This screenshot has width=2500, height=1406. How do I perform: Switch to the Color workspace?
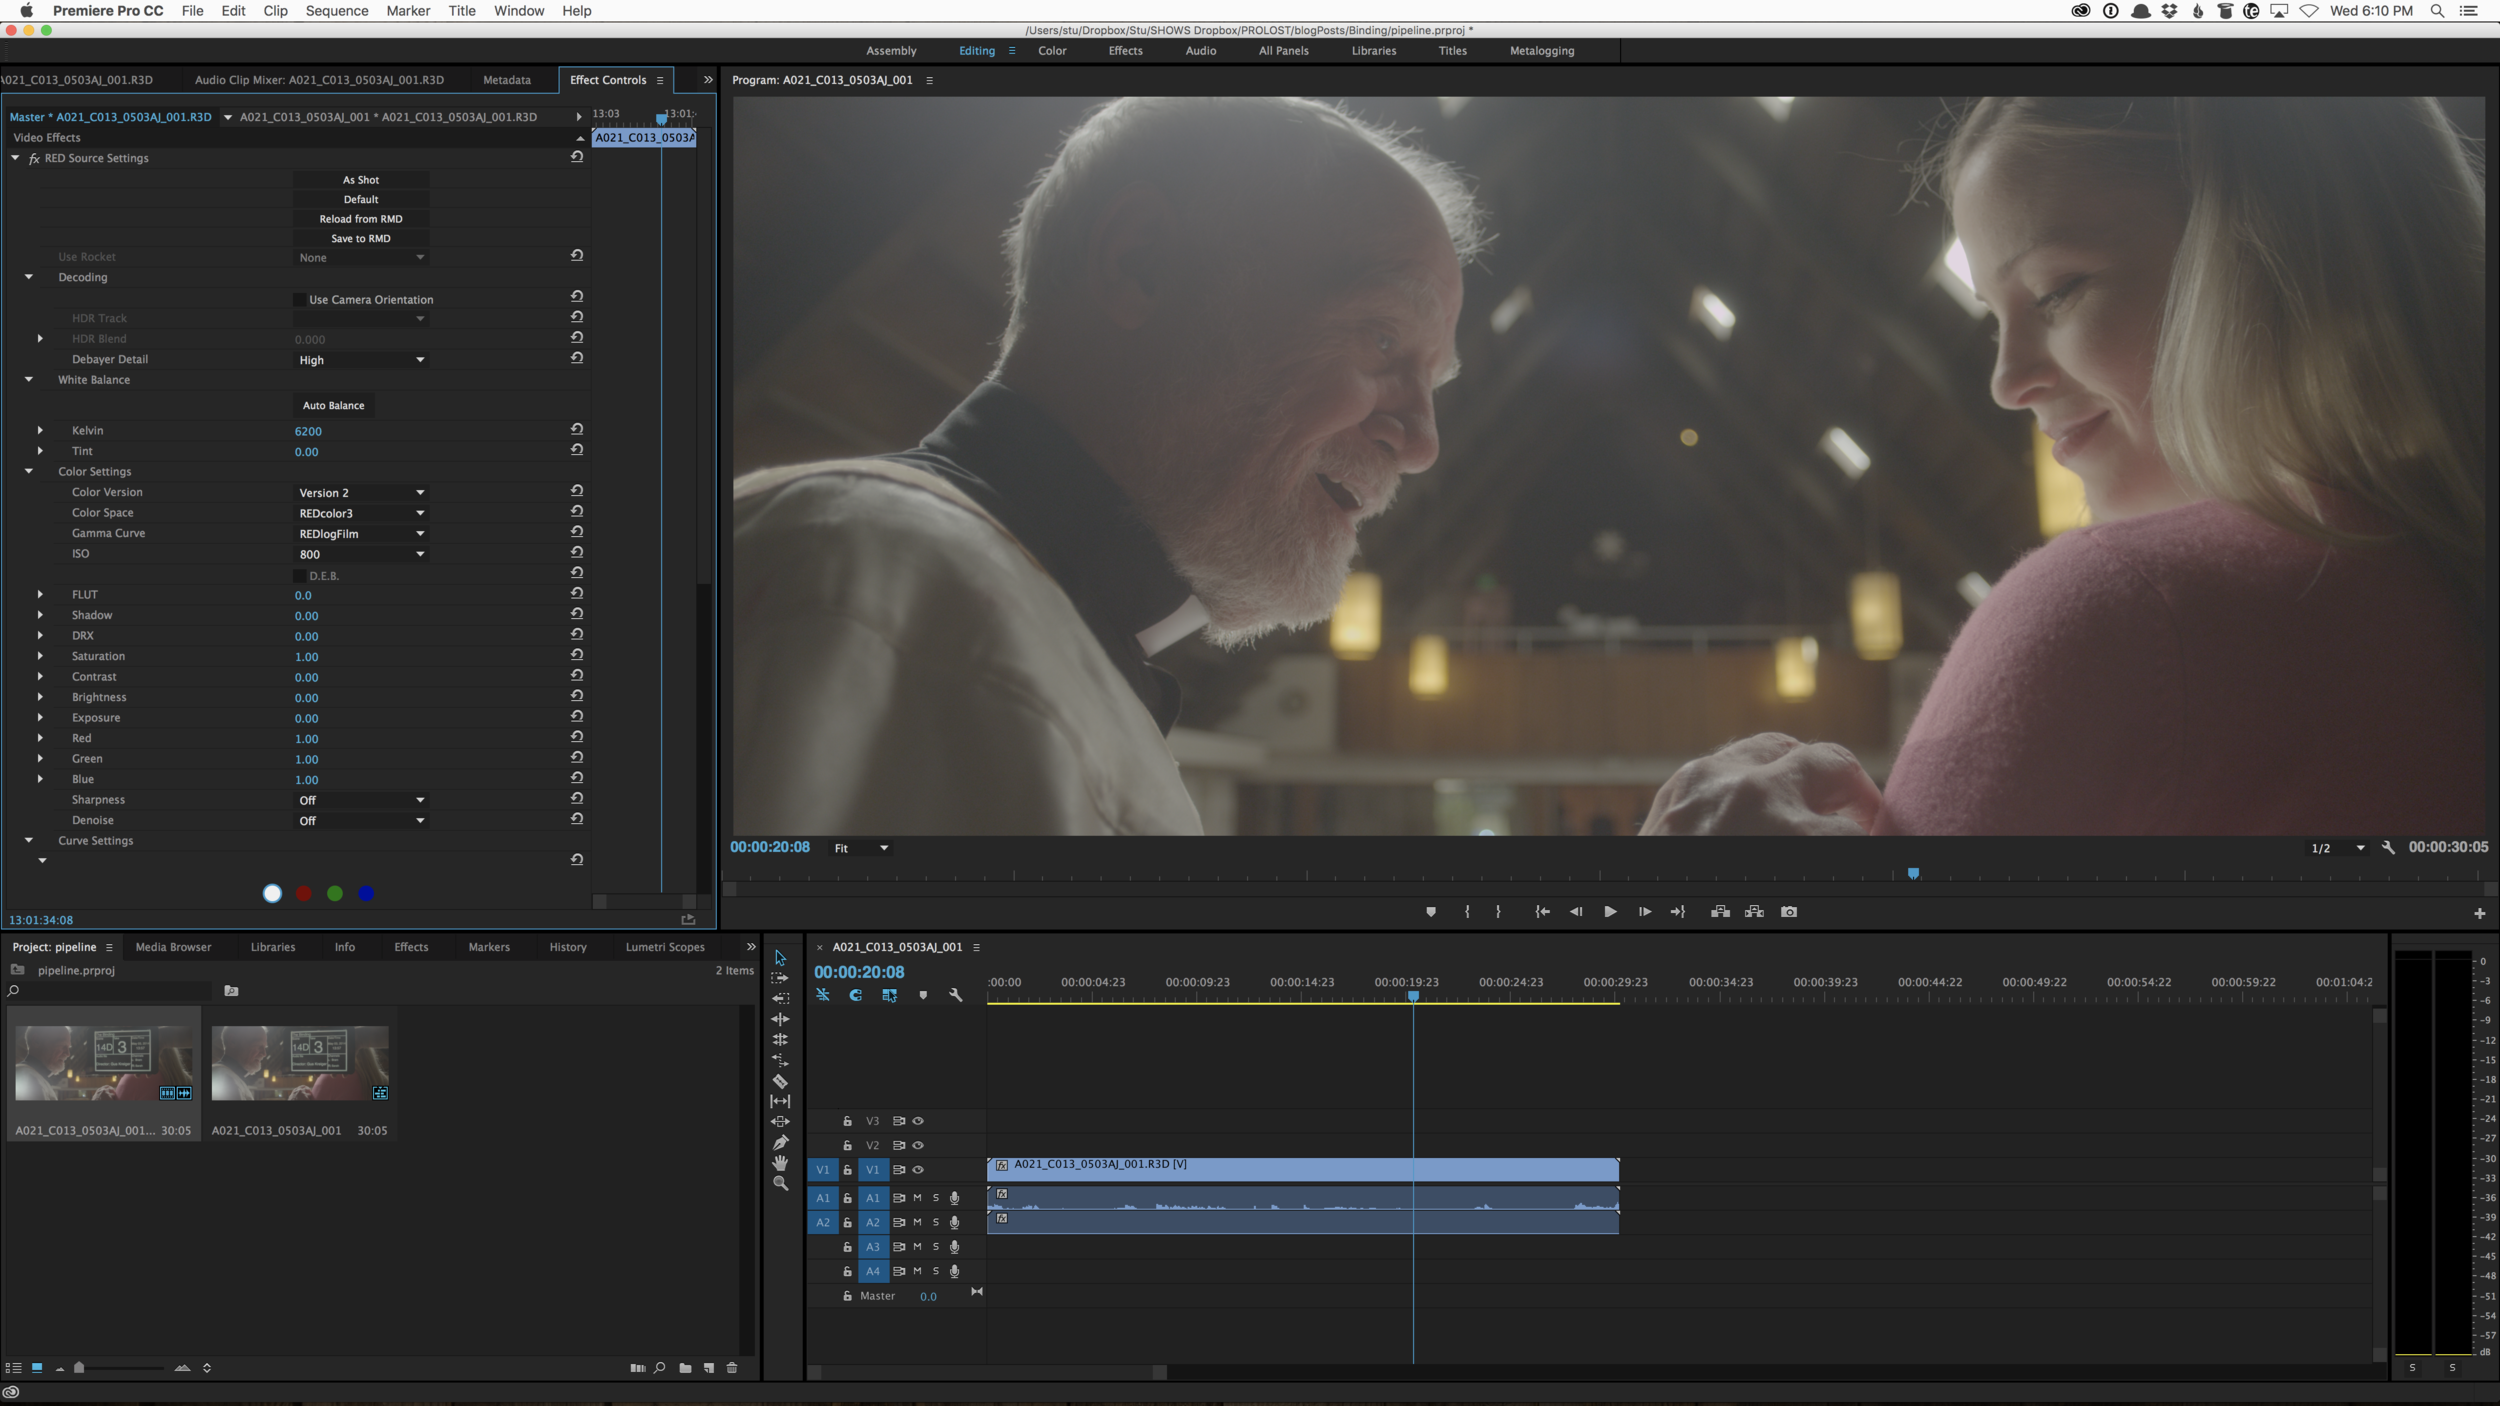1052,51
